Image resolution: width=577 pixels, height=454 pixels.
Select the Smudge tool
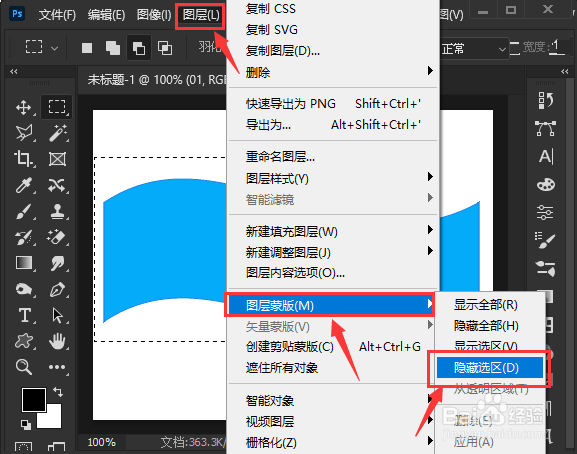pyautogui.click(x=57, y=263)
